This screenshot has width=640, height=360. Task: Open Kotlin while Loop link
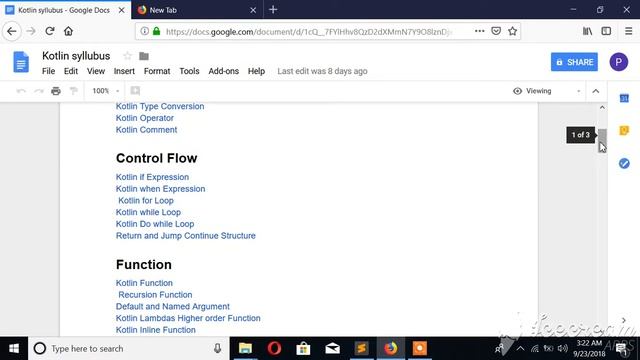(148, 212)
